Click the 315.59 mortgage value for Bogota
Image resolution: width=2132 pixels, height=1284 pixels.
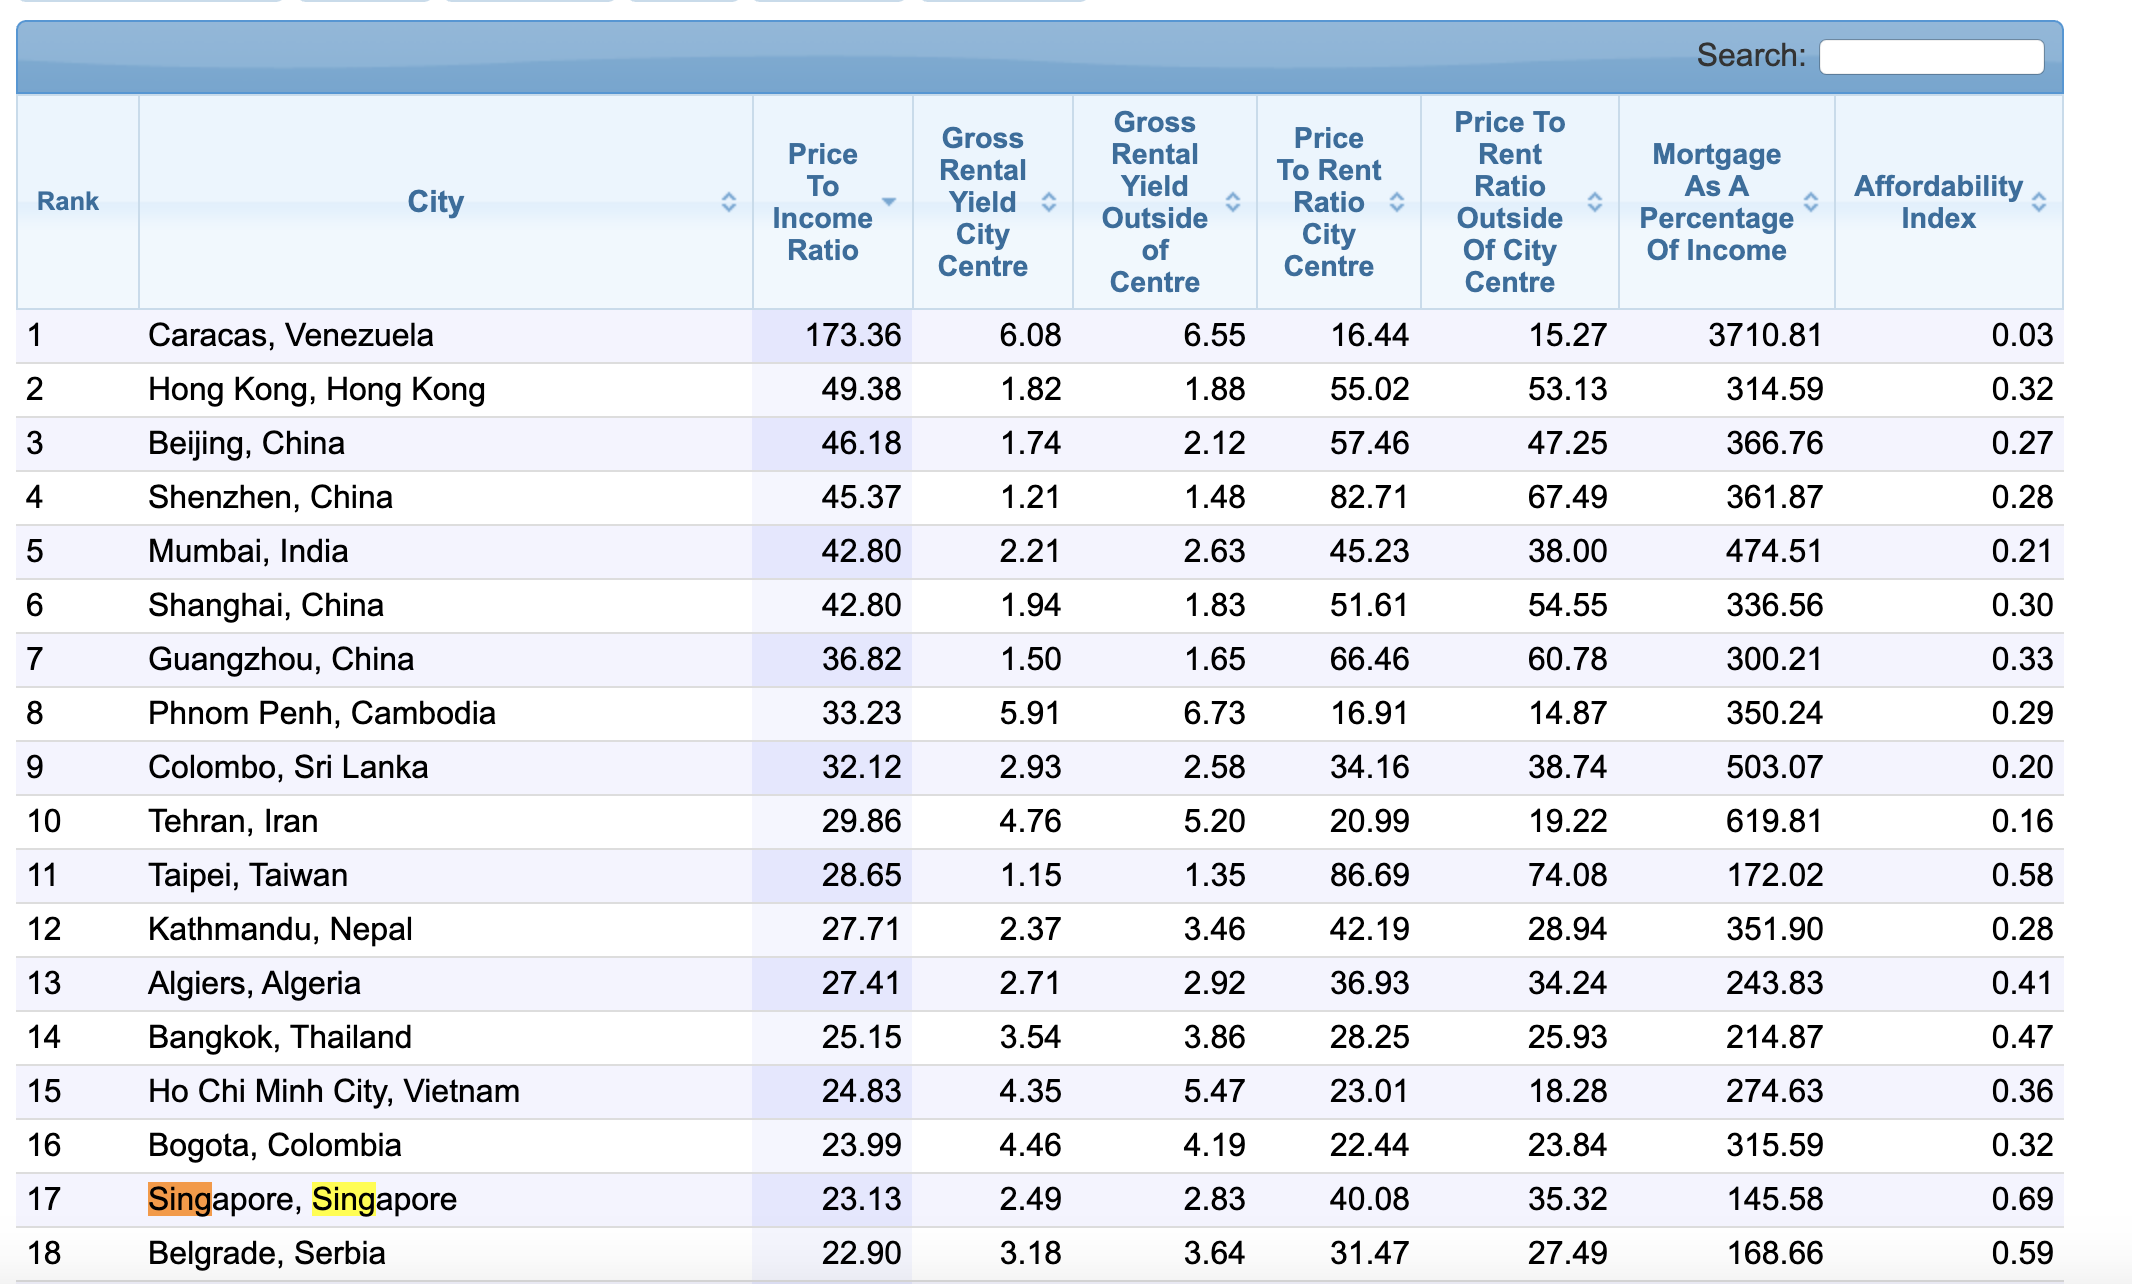pos(1775,1145)
